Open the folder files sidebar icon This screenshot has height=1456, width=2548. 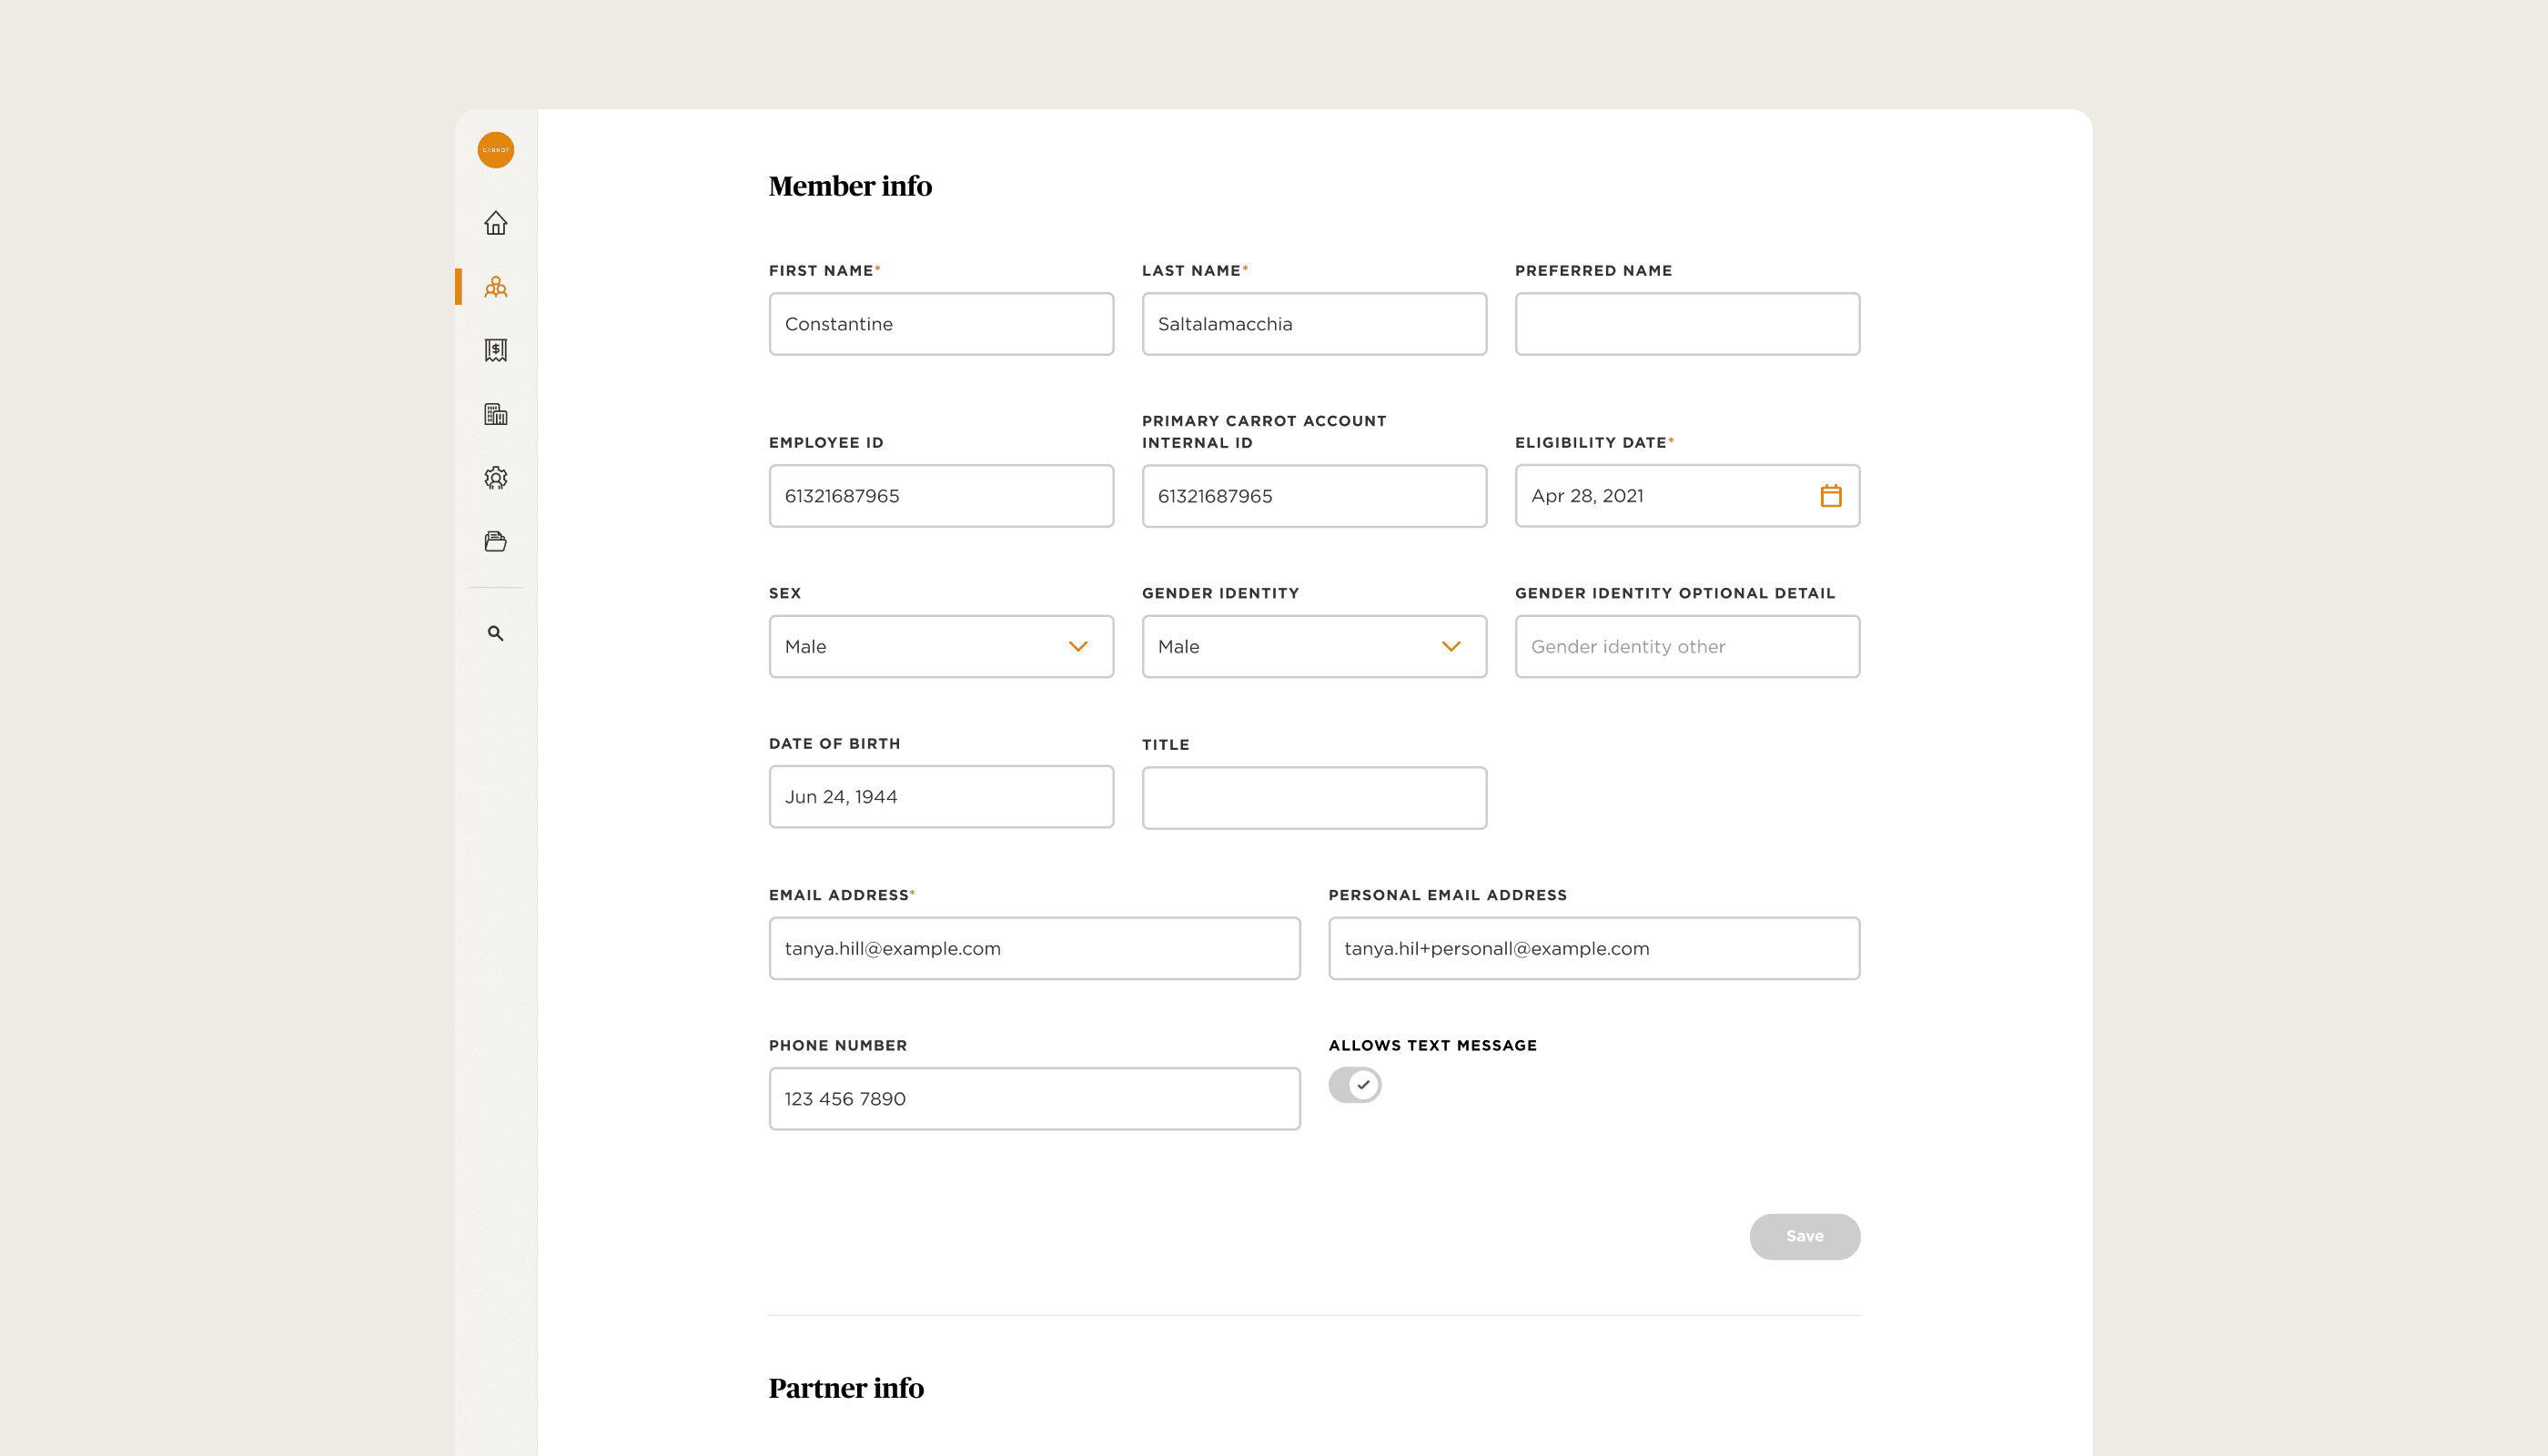coord(495,541)
